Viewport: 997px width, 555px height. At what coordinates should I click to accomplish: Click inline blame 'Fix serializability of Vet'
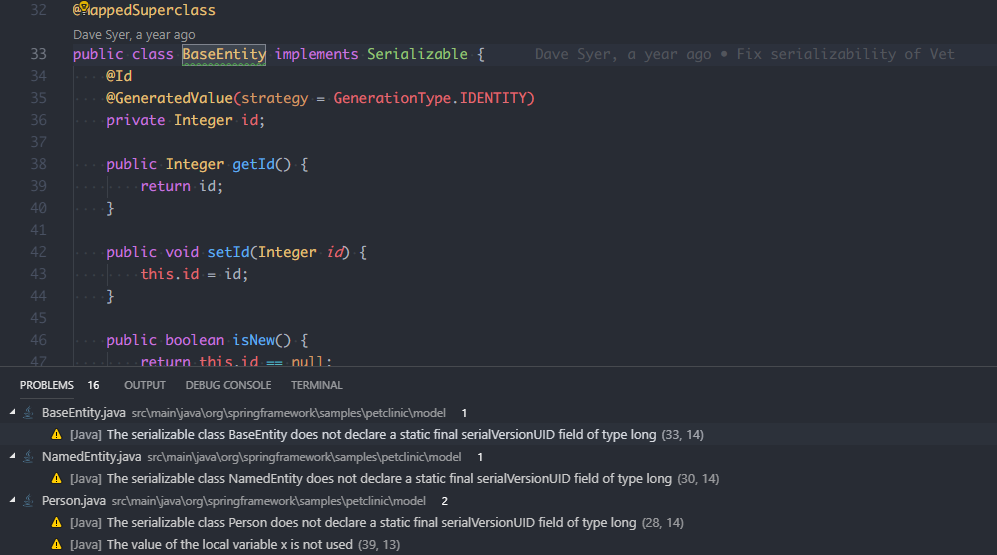(x=846, y=54)
